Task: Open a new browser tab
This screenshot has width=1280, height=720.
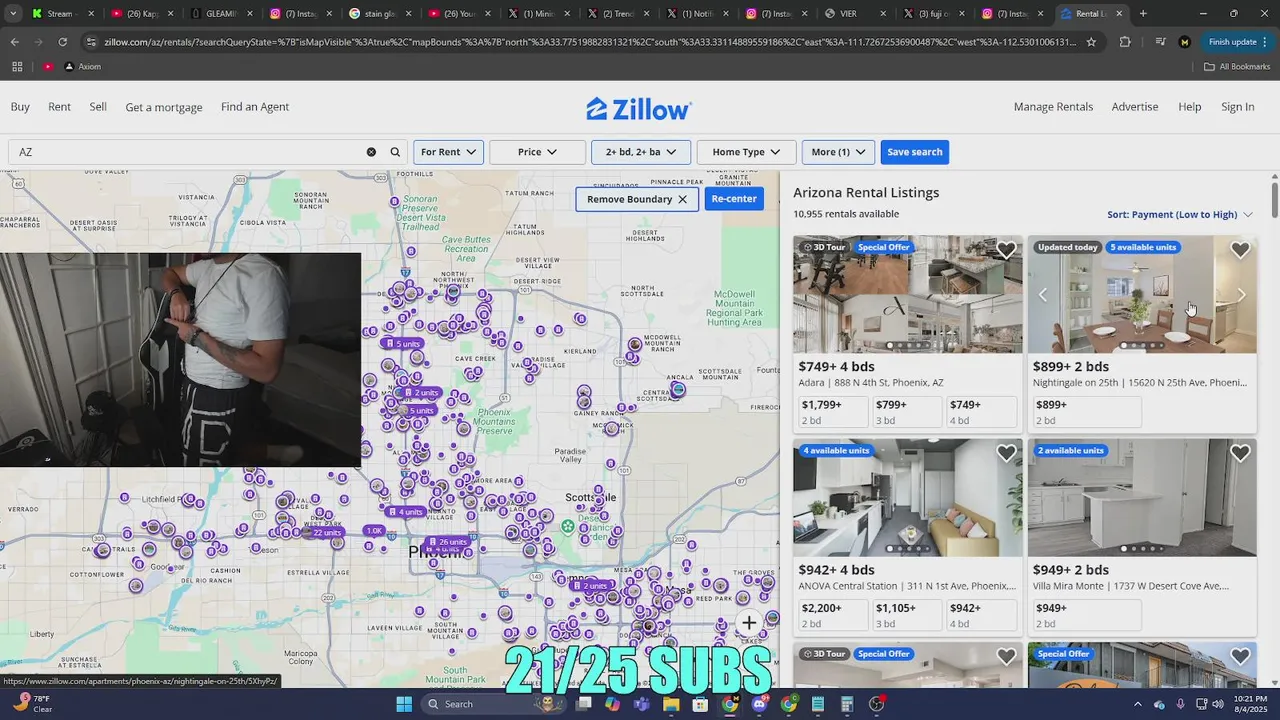Action: tap(1143, 14)
